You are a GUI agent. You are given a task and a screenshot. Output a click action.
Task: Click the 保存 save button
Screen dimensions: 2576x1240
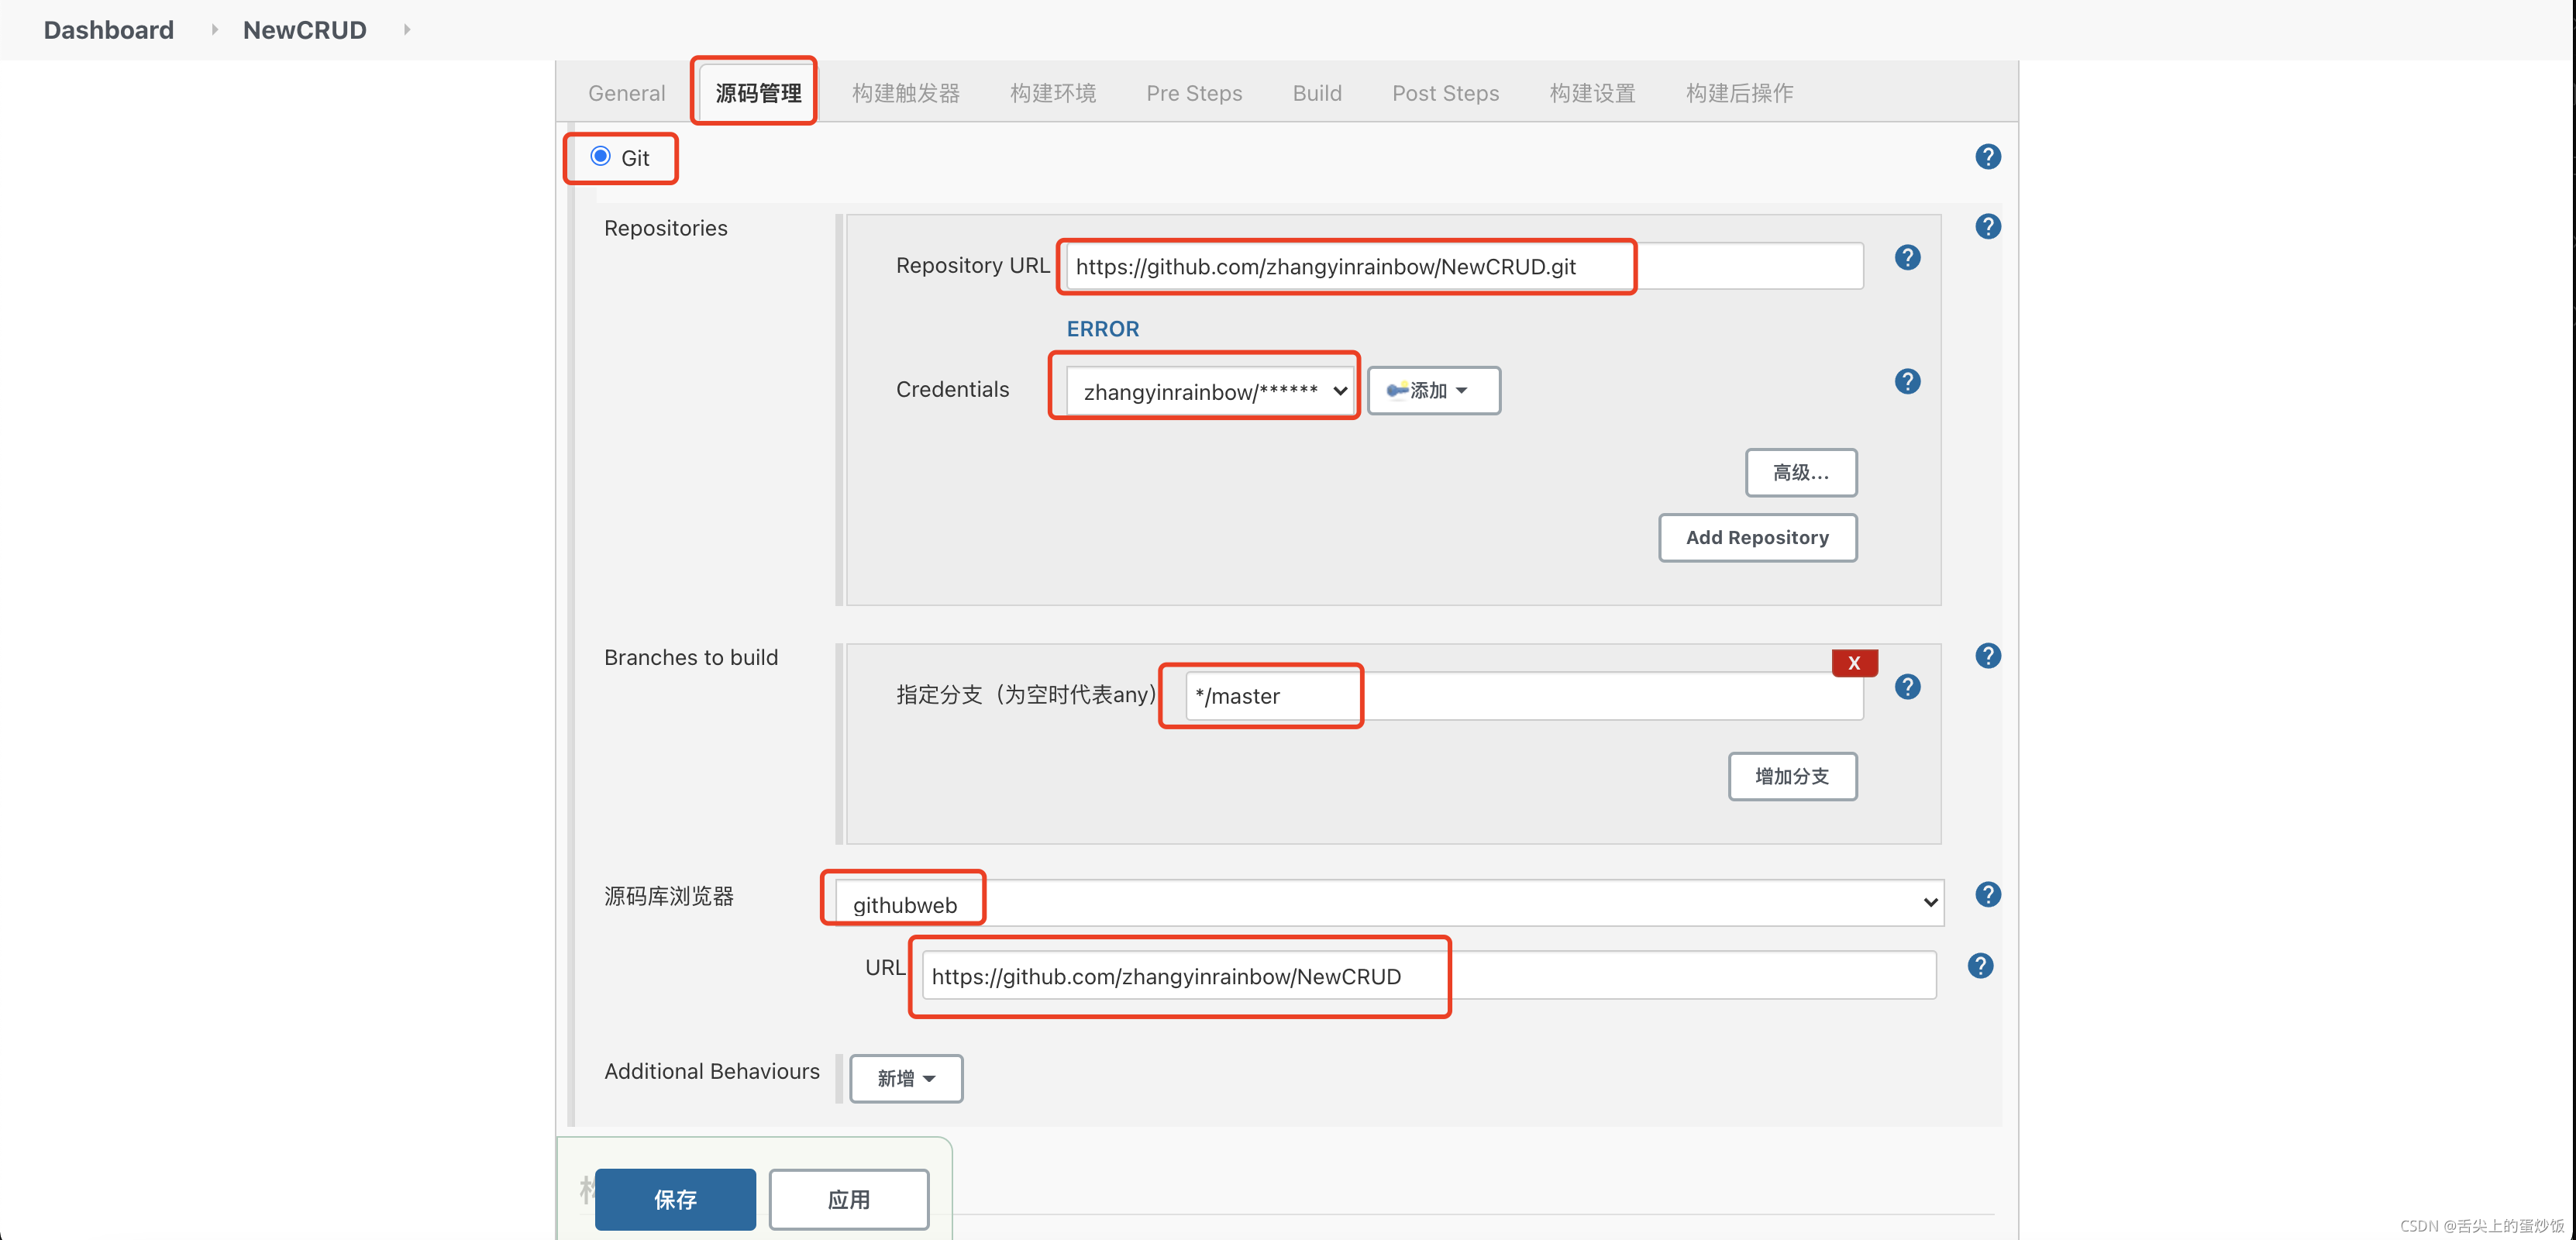[674, 1199]
